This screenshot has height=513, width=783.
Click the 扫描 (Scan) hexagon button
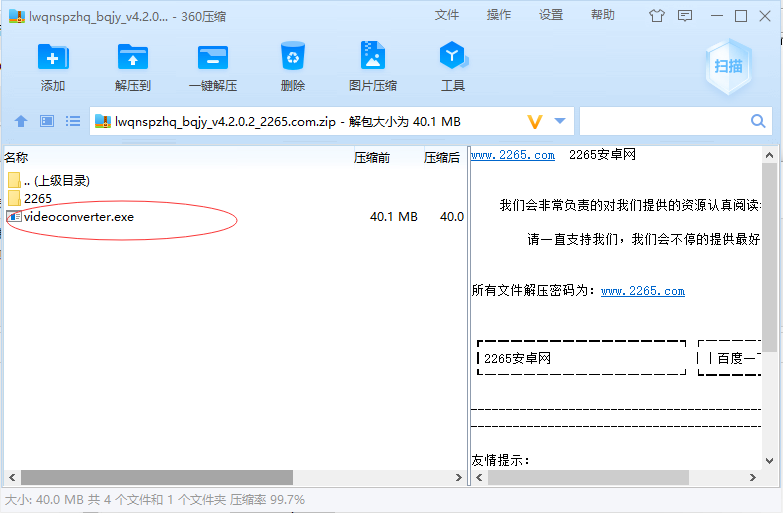728,66
